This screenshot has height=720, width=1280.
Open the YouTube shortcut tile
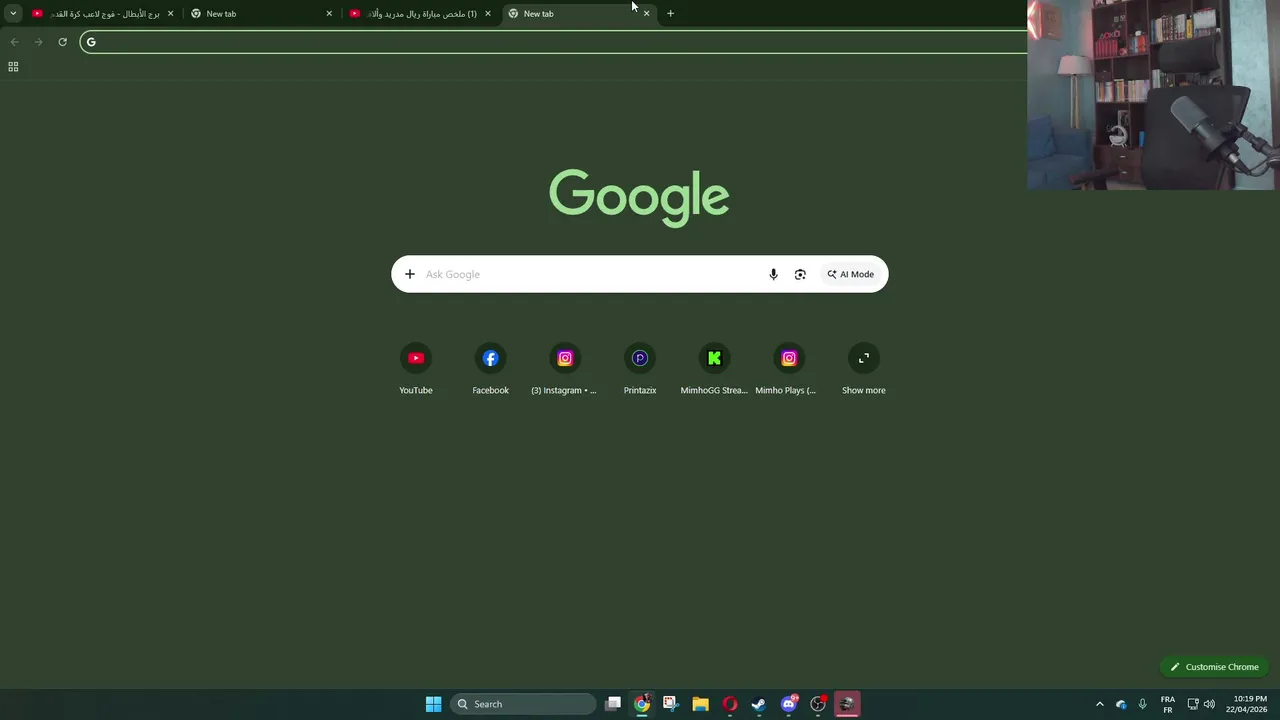coord(416,370)
